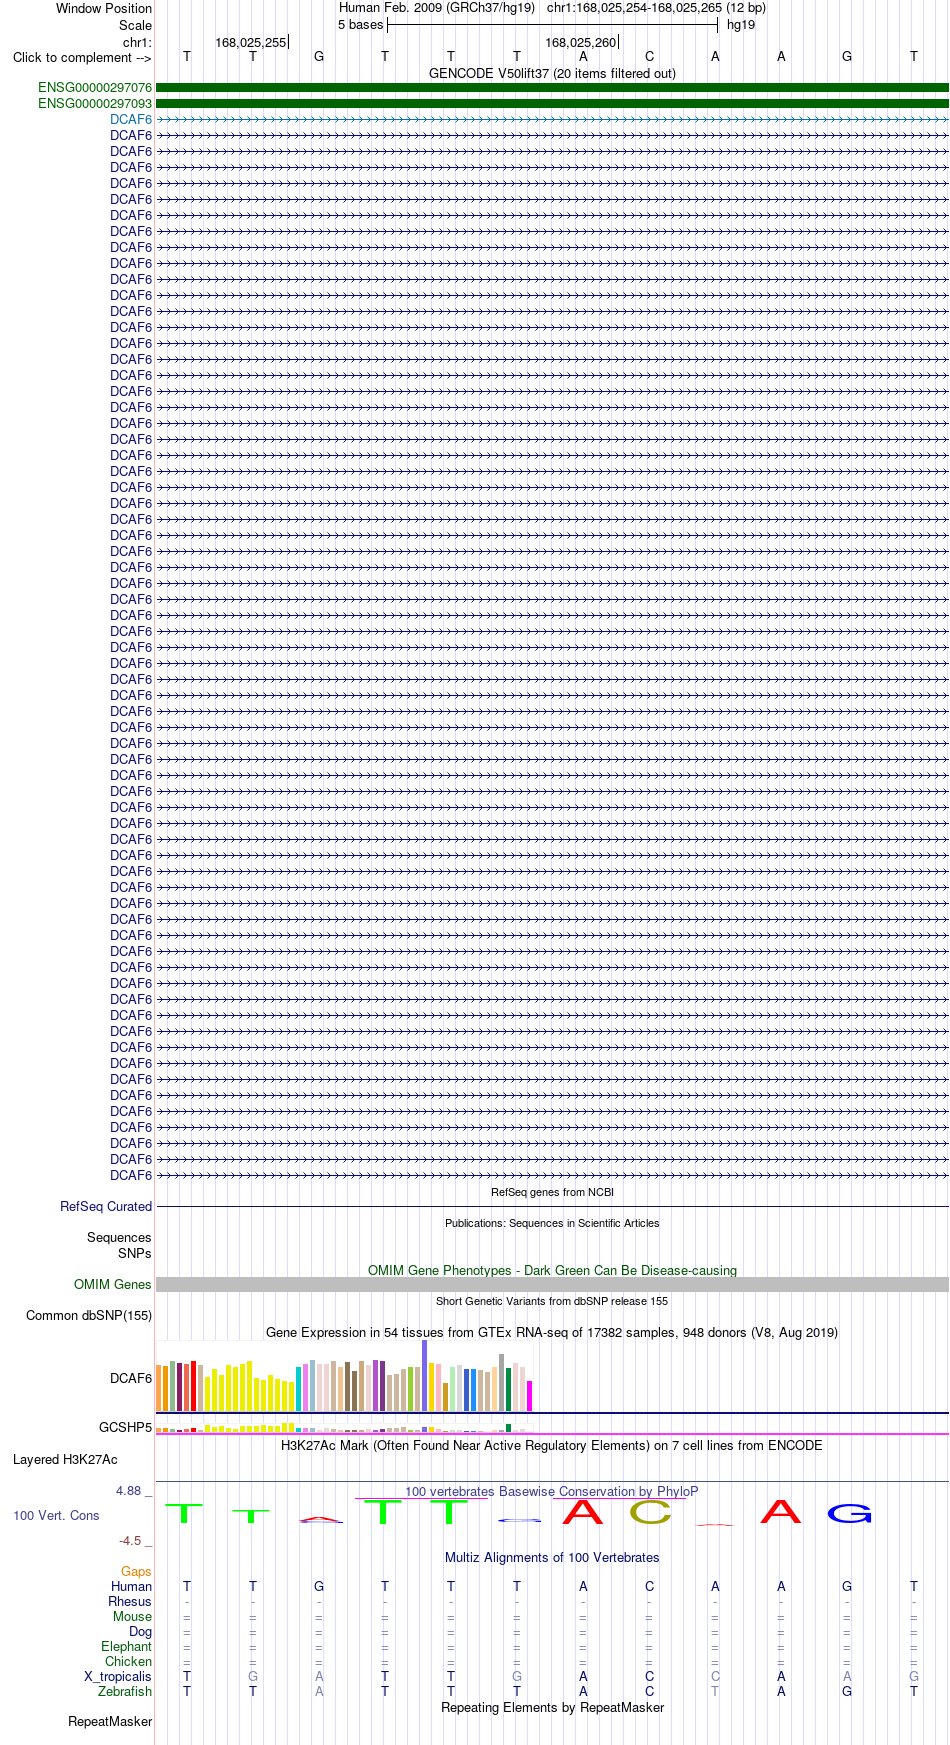This screenshot has width=950, height=1745.
Task: Click the Scale label
Action: 136,25
